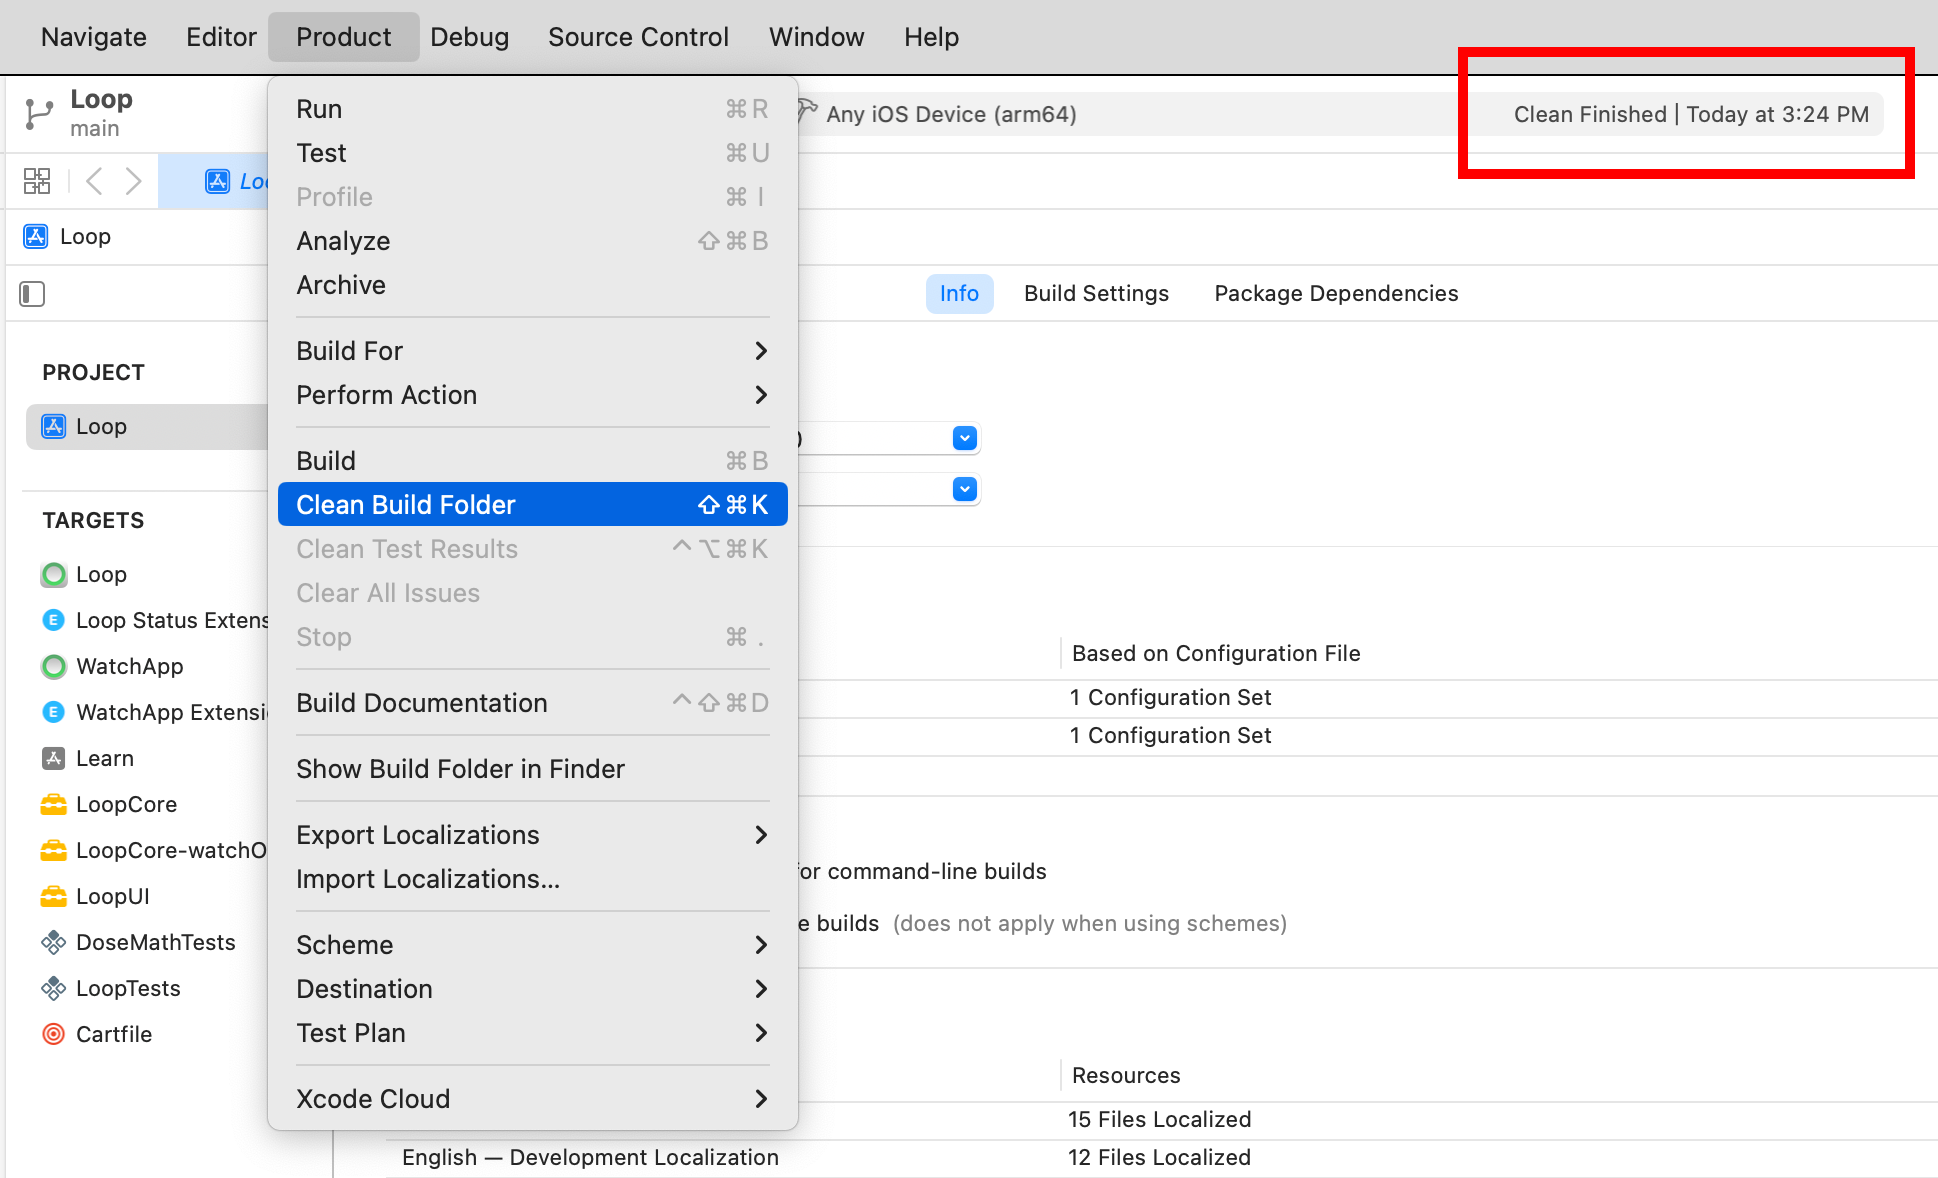Open the Debug menu

point(470,37)
